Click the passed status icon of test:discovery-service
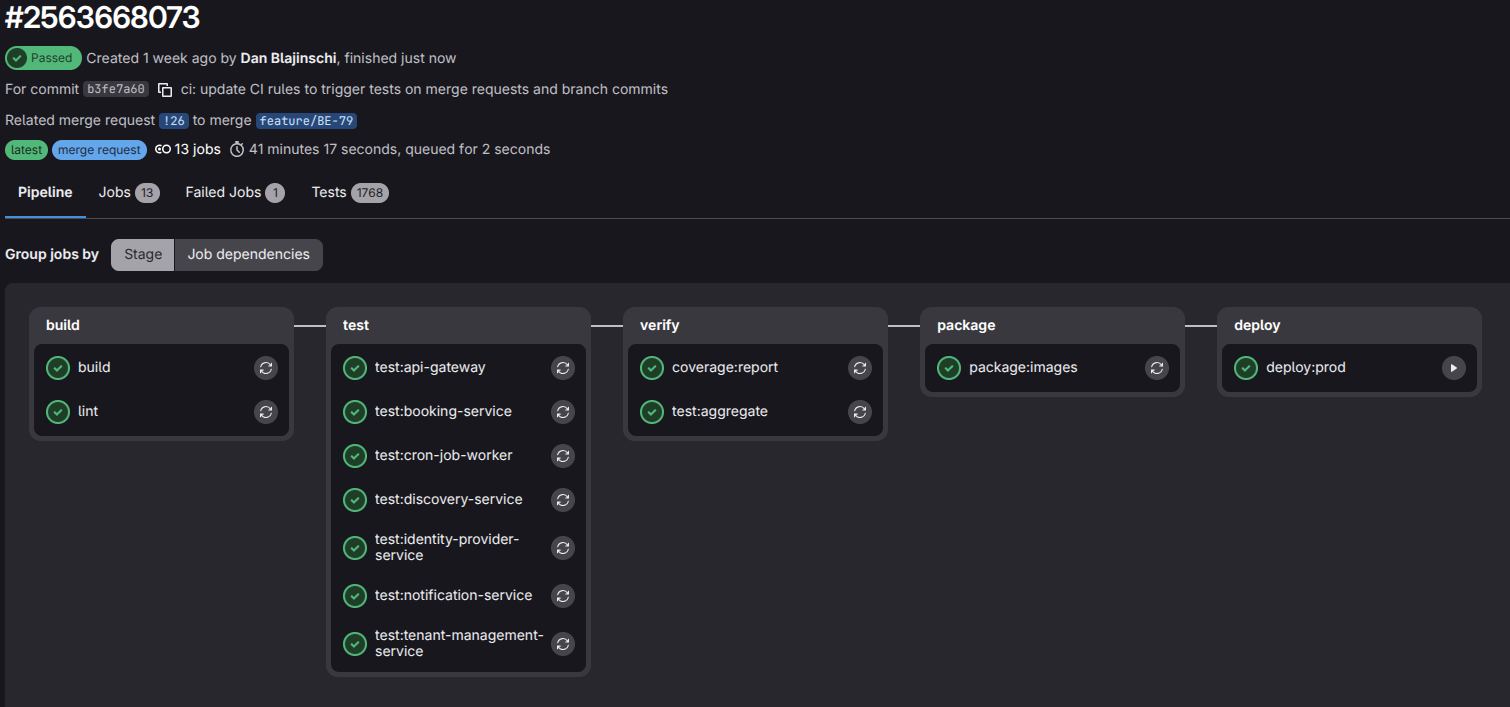The height and width of the screenshot is (707, 1510). pyautogui.click(x=355, y=499)
